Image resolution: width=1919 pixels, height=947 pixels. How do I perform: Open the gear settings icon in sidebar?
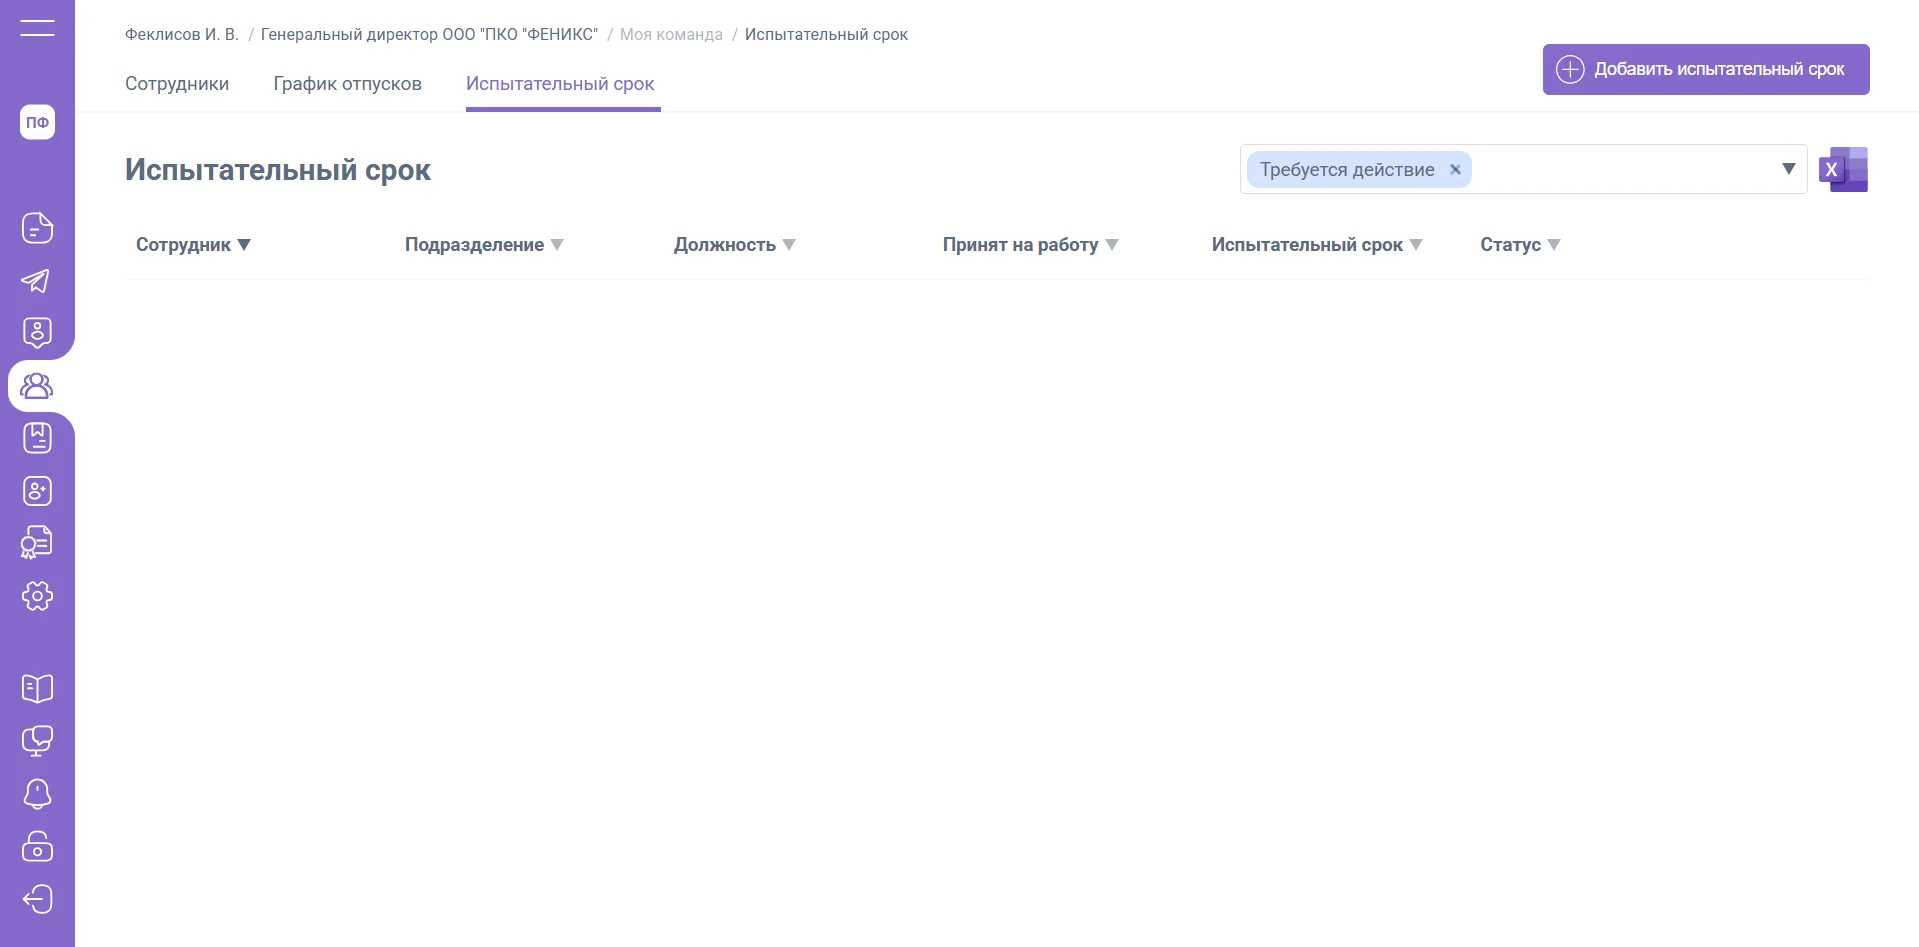click(x=37, y=596)
